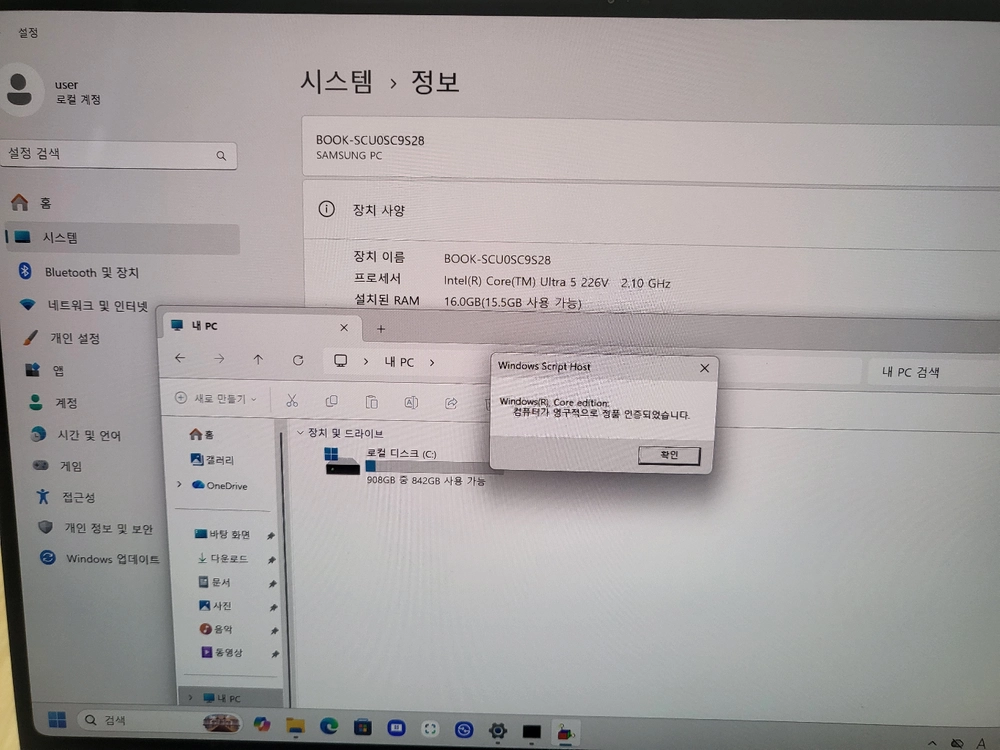This screenshot has height=750, width=1000.
Task: Click the Explorer navigation pane scrollbar
Action: point(284,568)
